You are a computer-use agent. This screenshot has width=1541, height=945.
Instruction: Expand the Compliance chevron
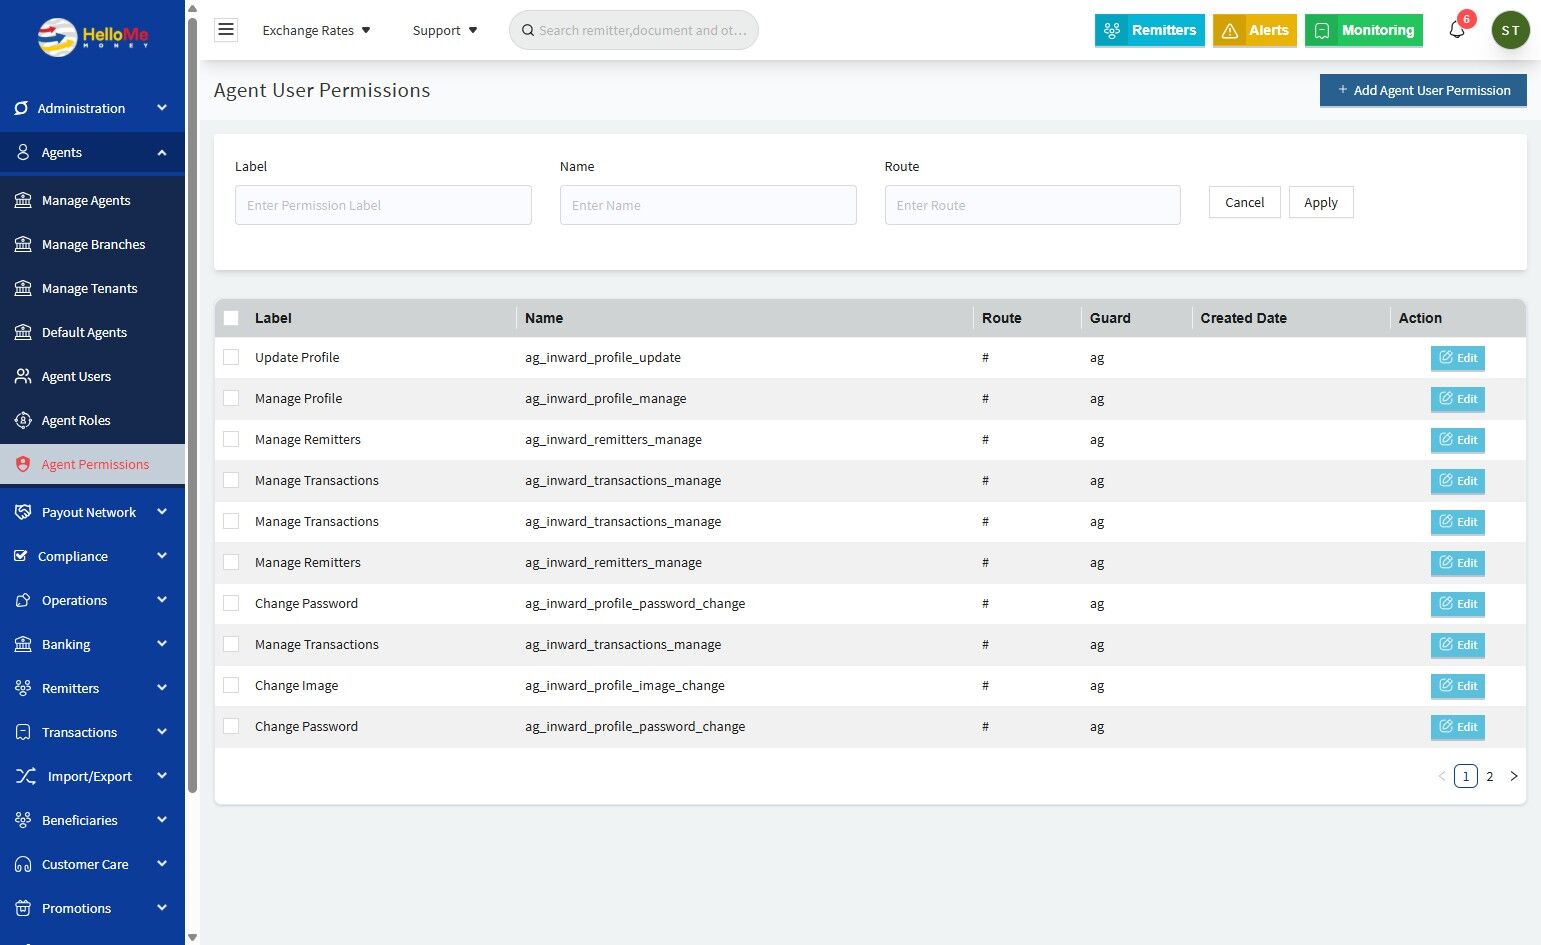[162, 556]
